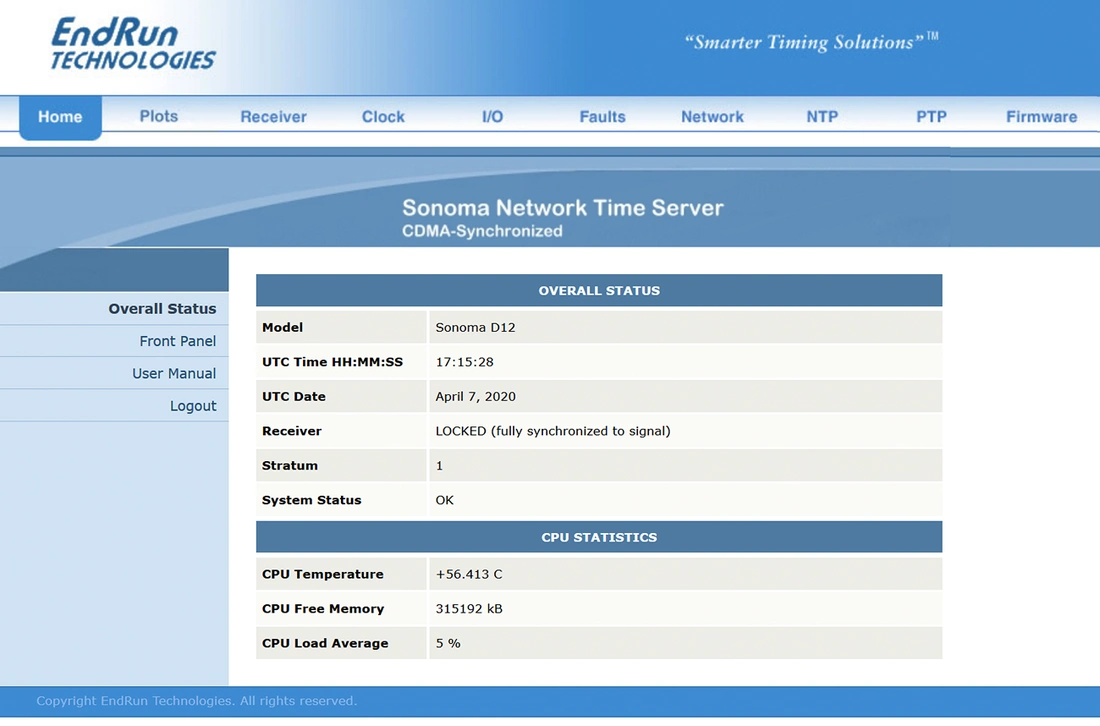Open the Home tab
The width and height of the screenshot is (1100, 726).
click(x=60, y=117)
